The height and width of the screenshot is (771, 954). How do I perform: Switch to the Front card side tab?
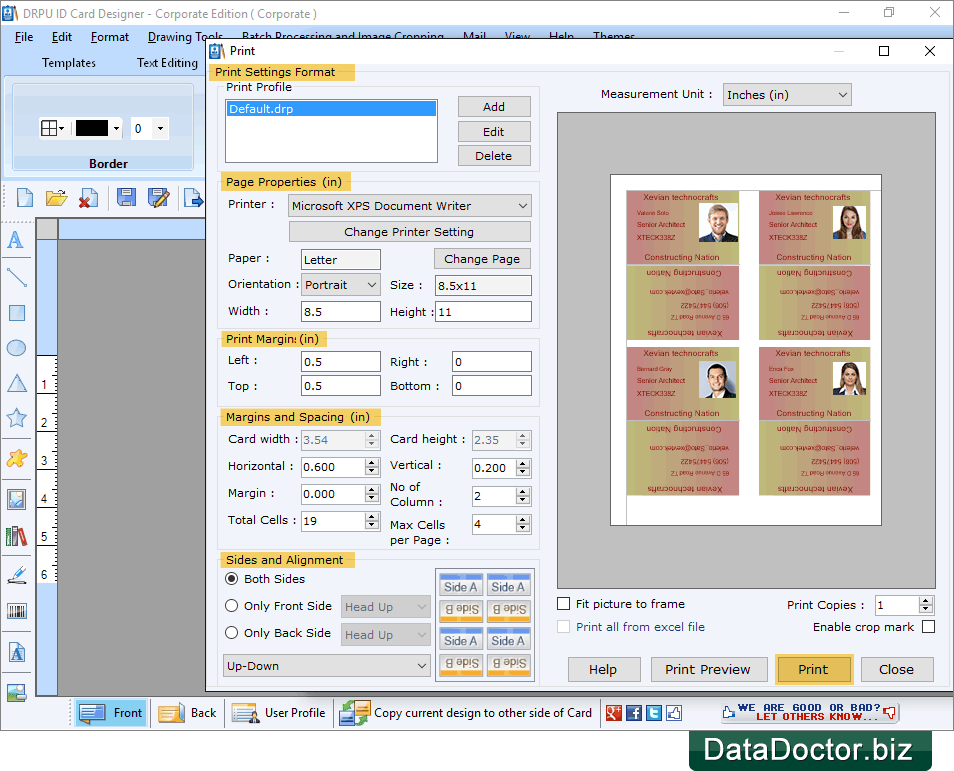(111, 713)
